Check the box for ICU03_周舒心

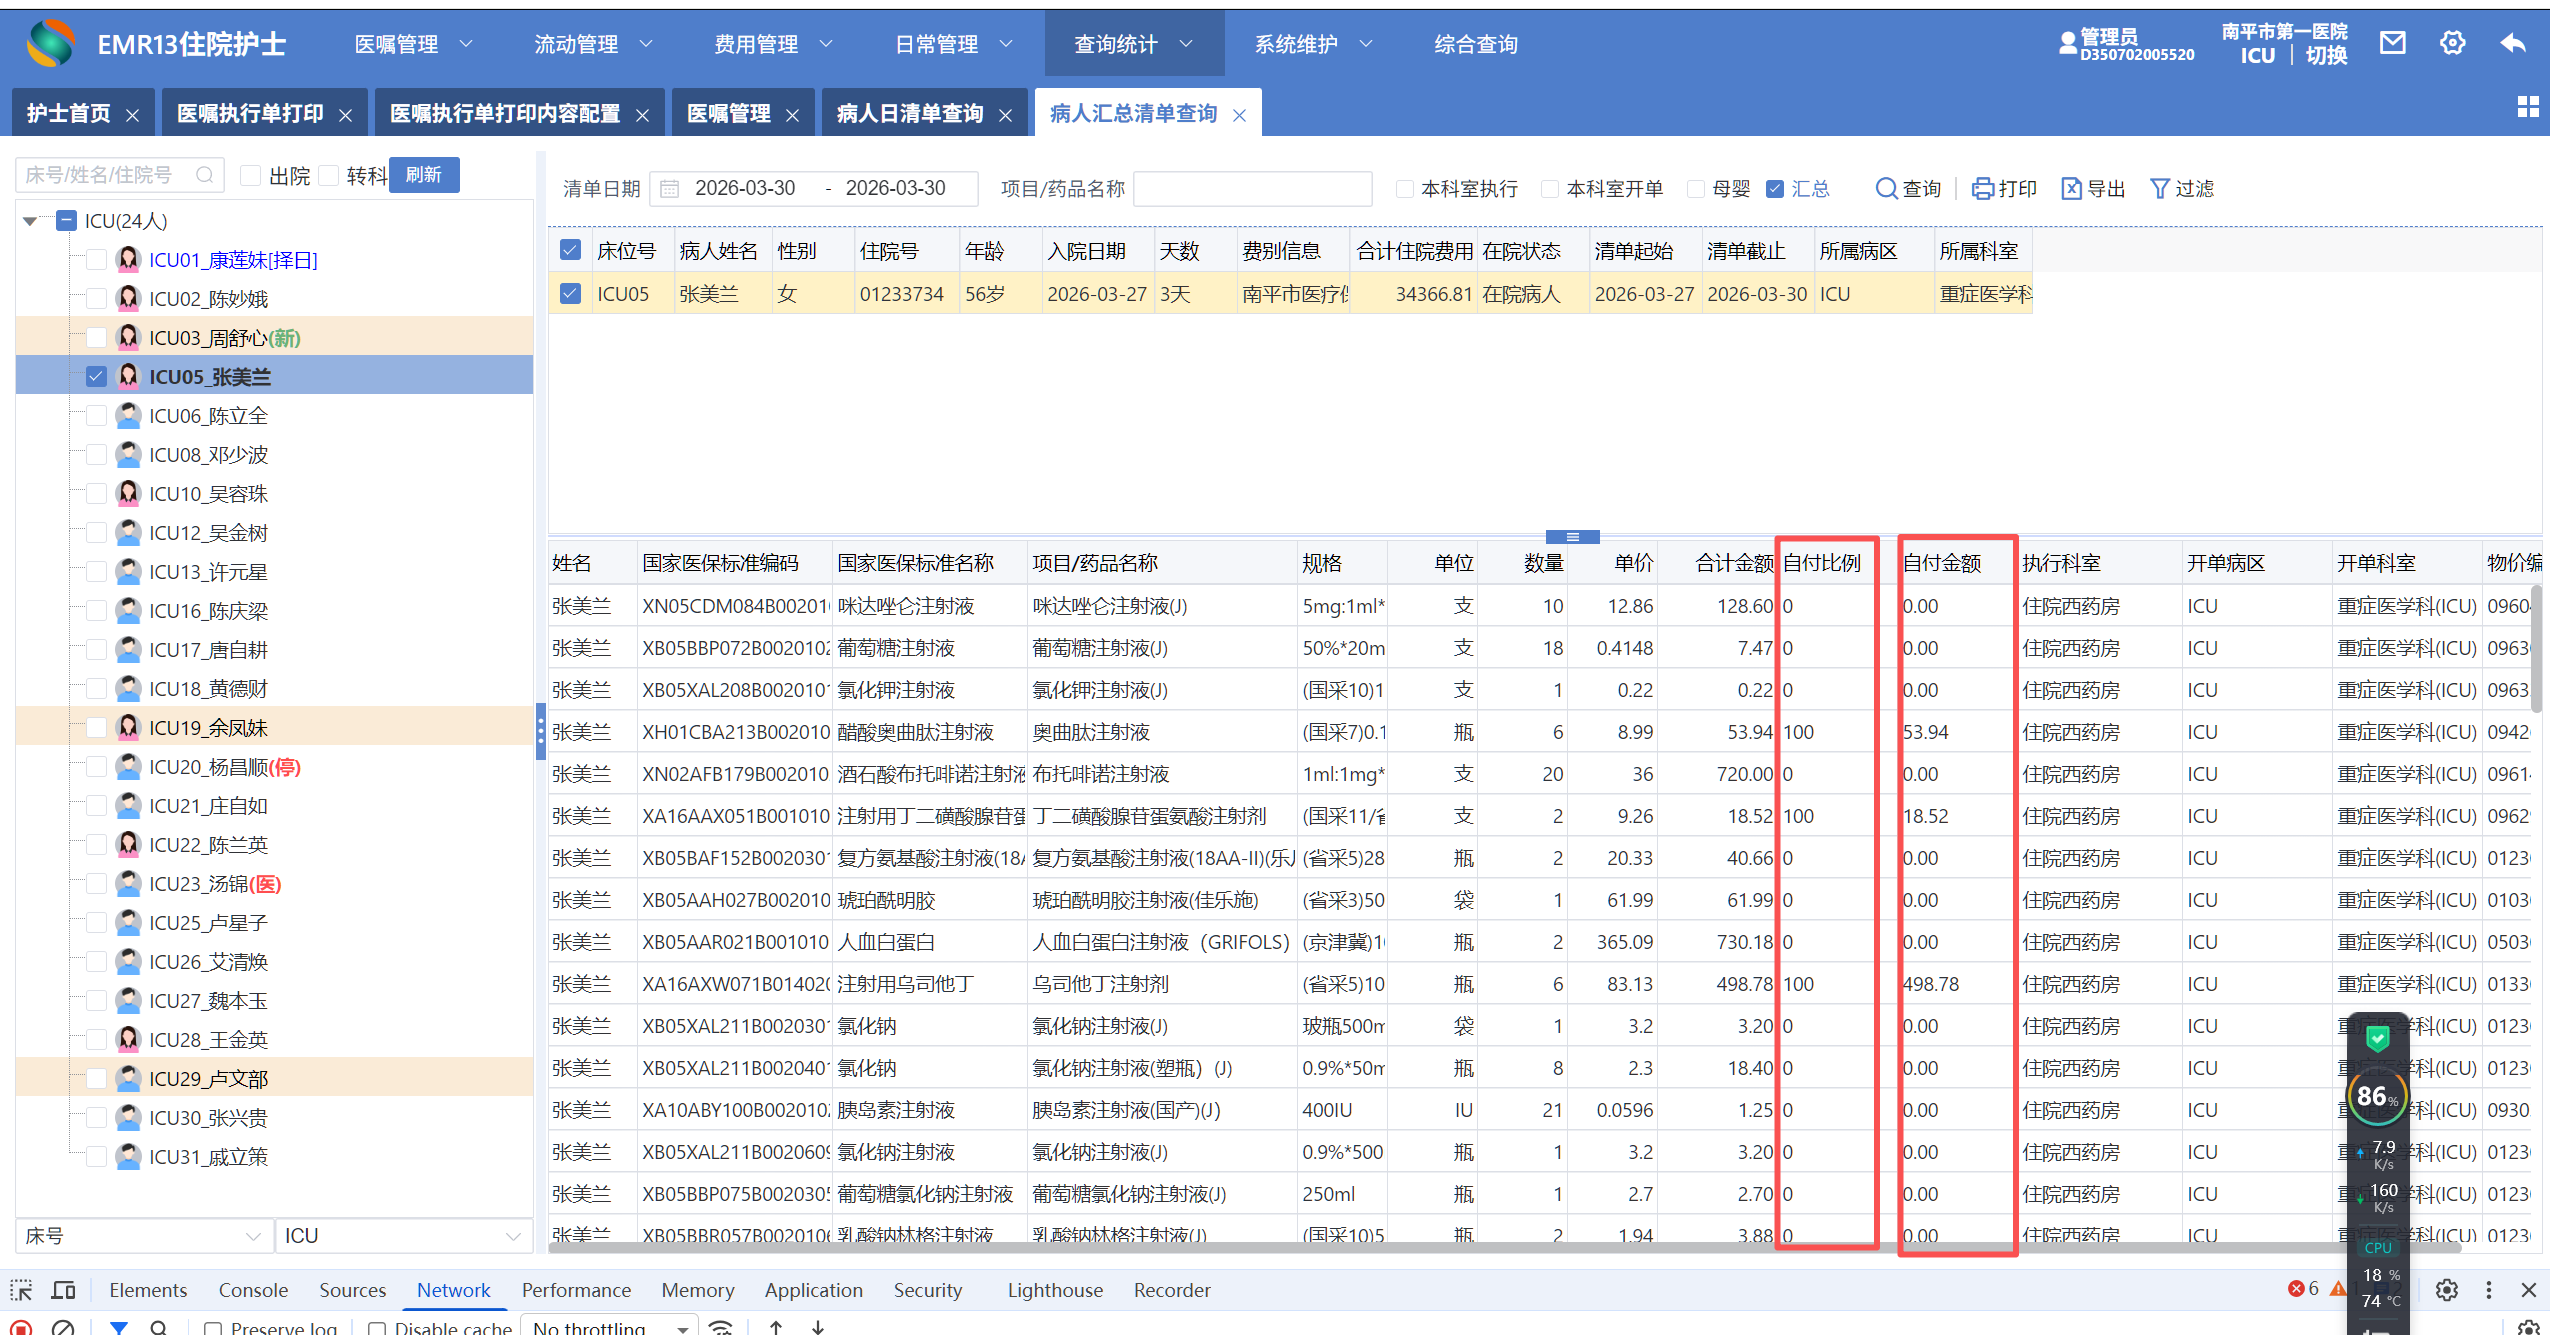(x=97, y=338)
